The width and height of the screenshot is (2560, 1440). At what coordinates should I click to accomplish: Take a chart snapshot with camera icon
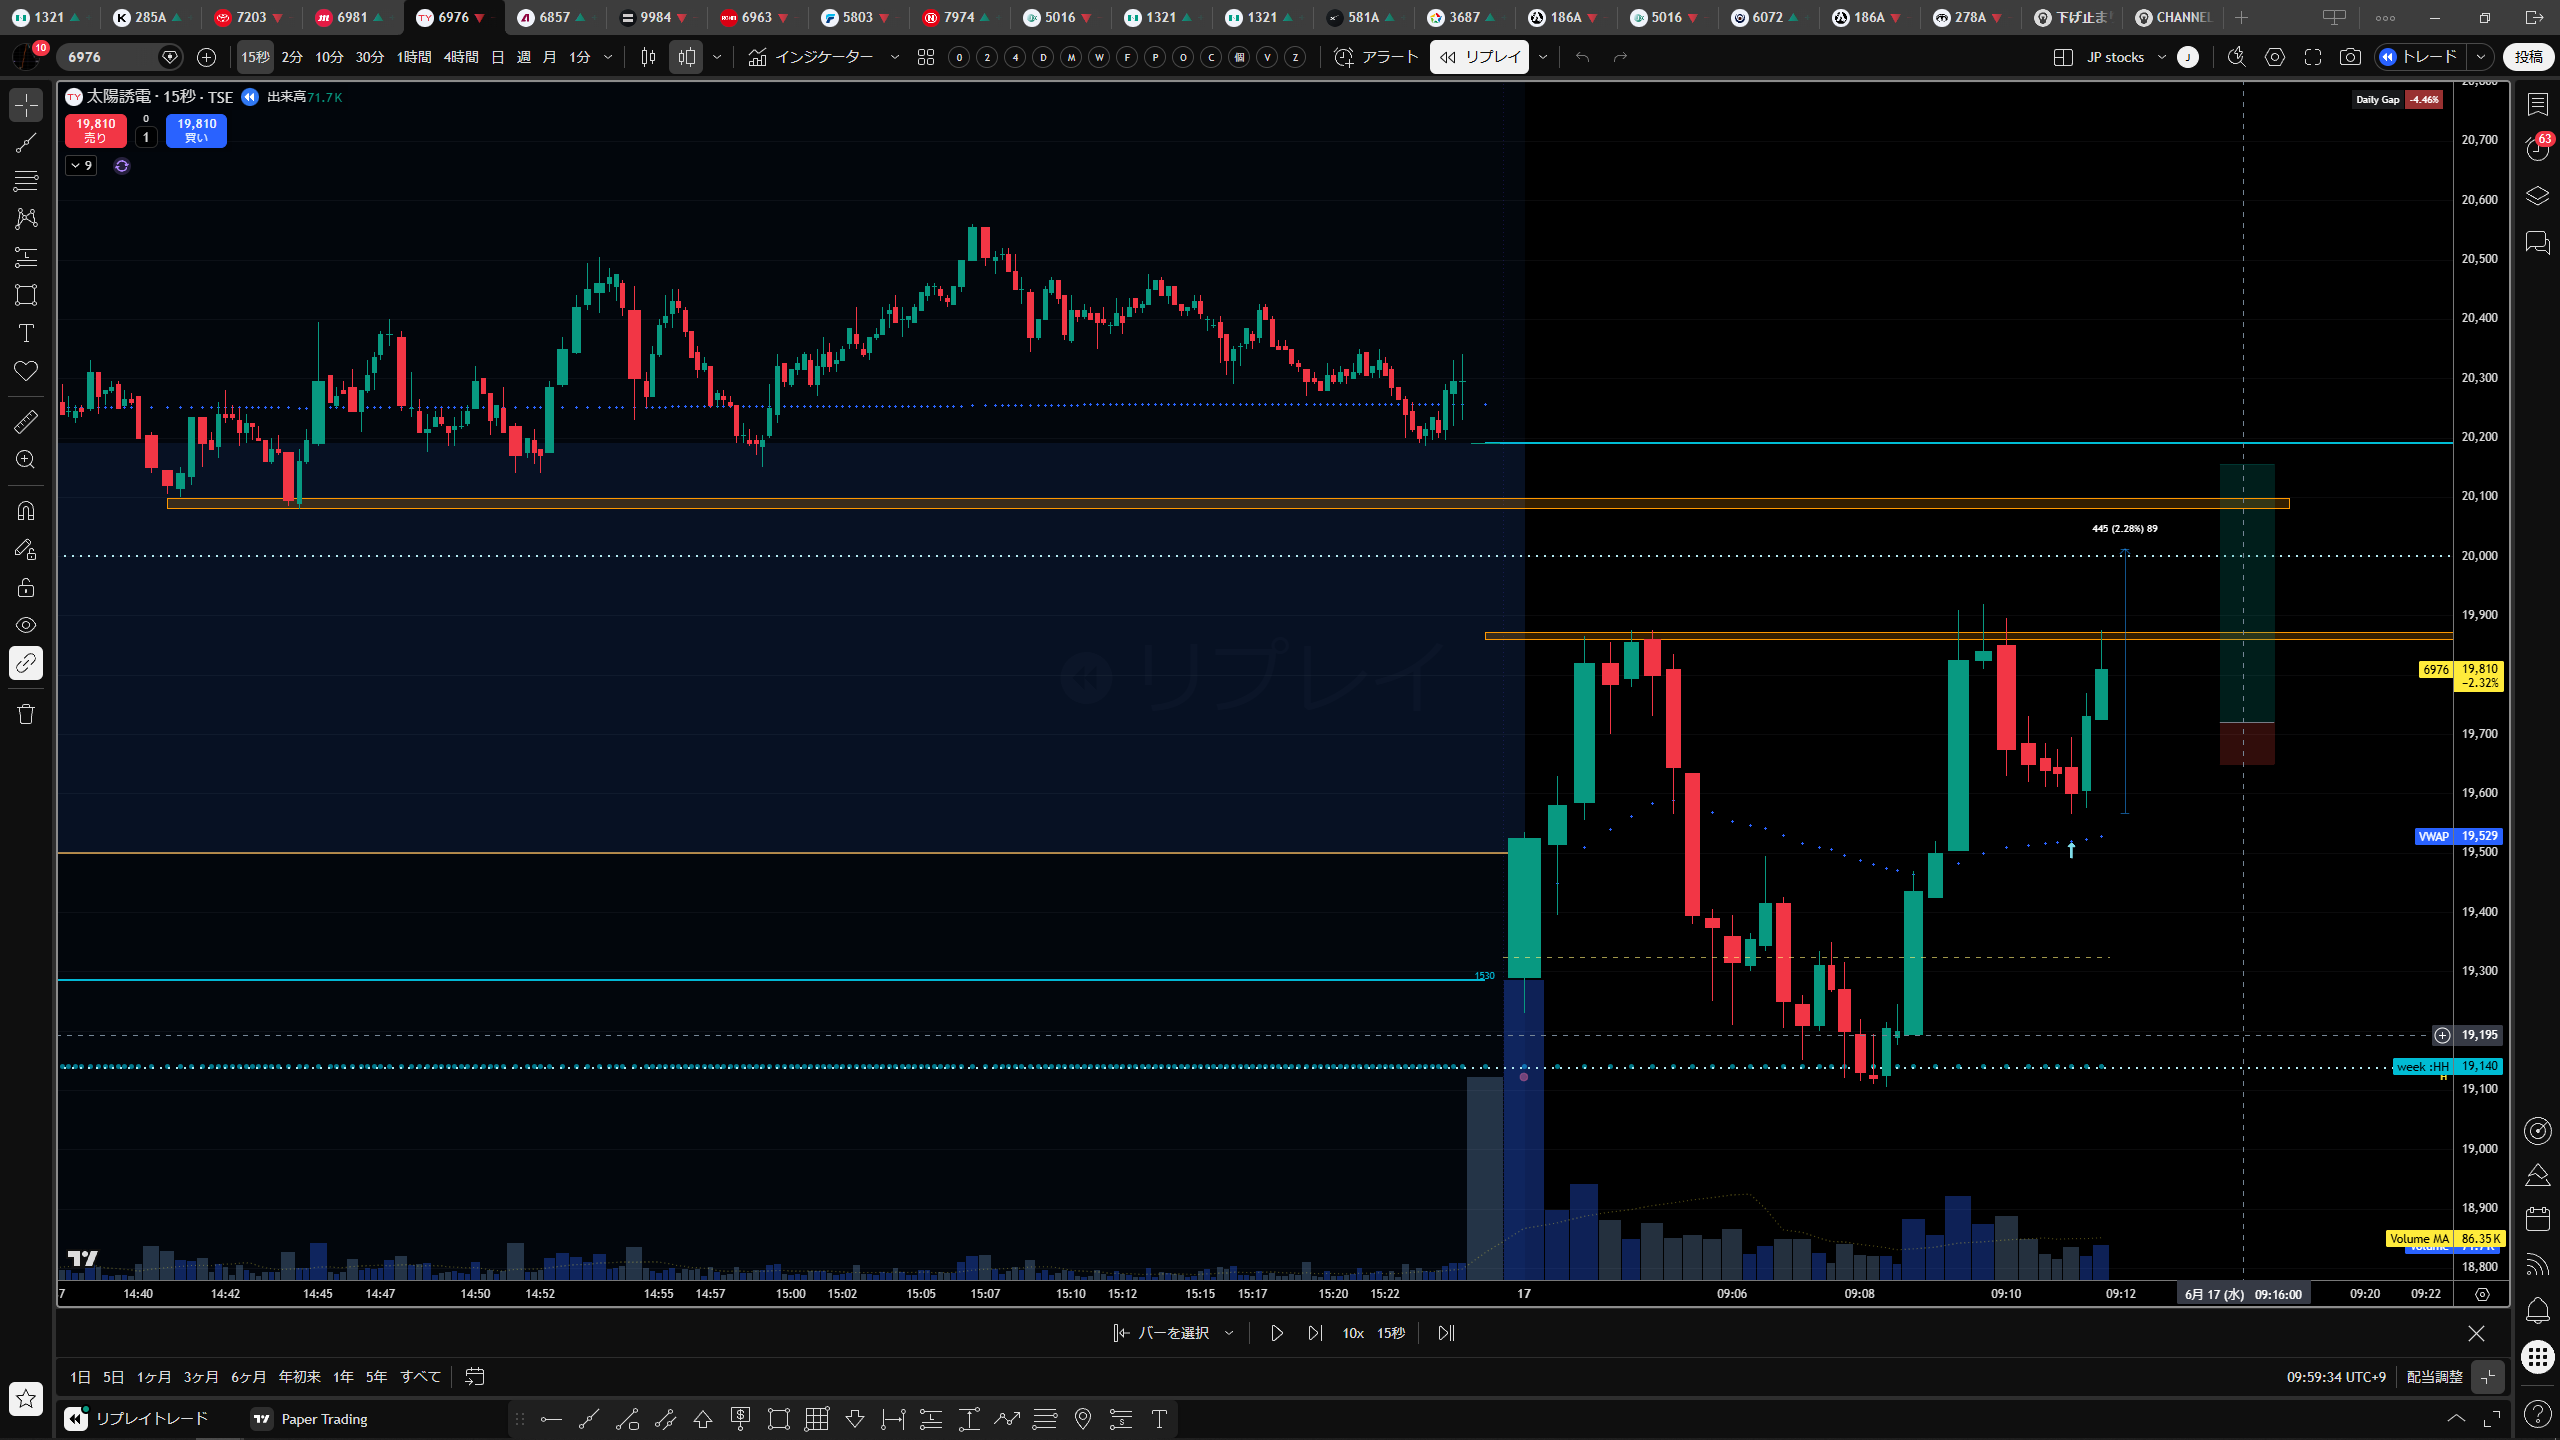pos(2350,57)
